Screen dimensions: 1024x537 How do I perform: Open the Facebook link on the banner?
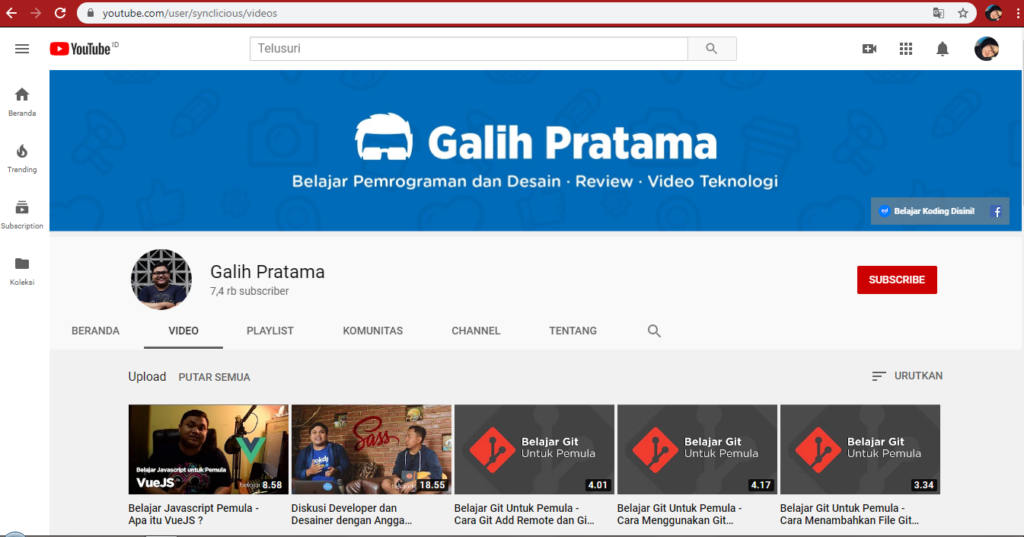point(997,211)
